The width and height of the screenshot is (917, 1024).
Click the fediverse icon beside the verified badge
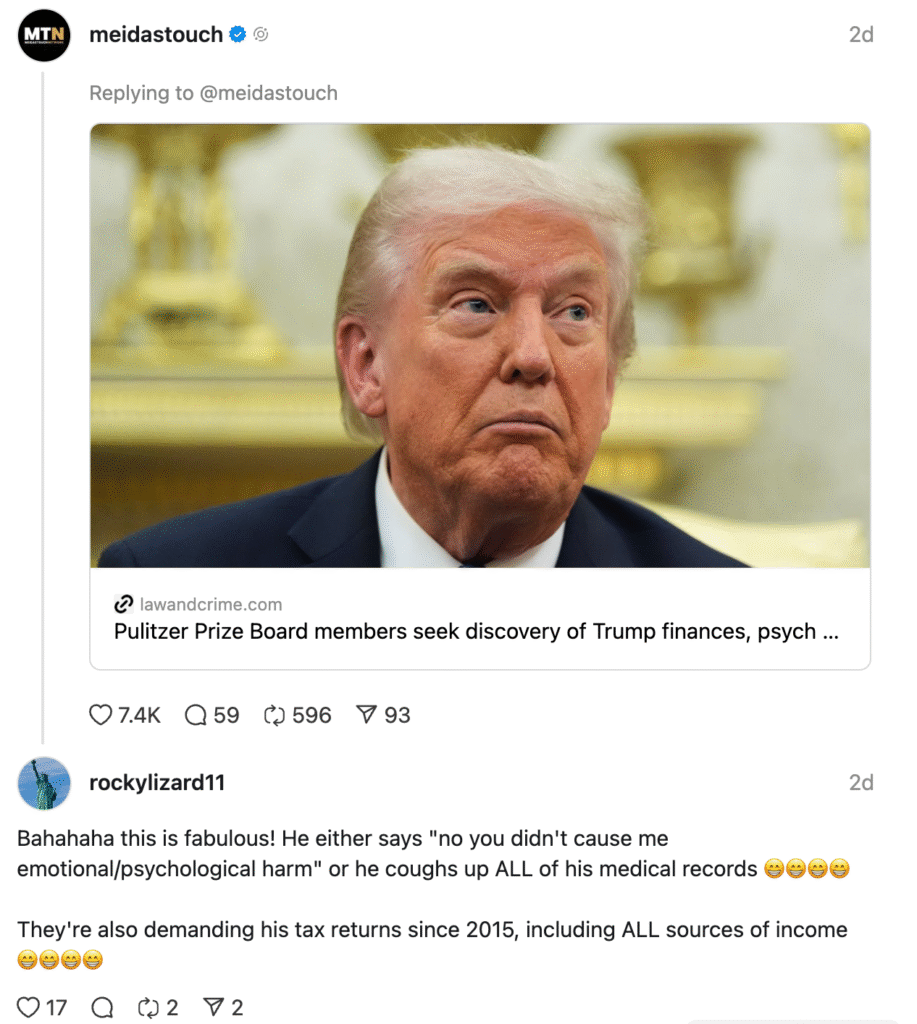261,35
